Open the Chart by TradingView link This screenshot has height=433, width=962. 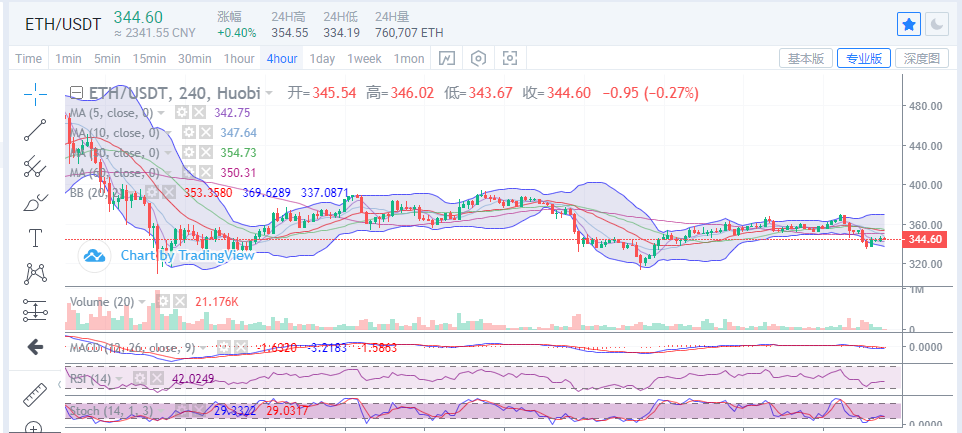(187, 256)
